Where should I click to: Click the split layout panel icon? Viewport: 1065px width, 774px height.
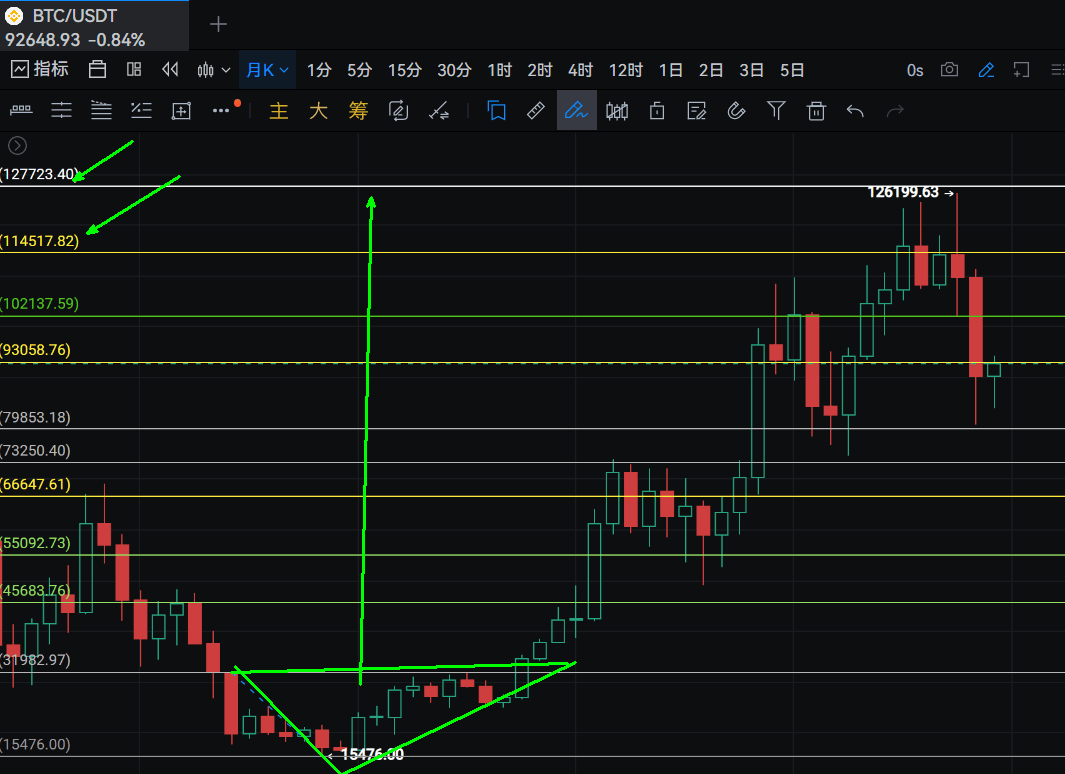click(134, 70)
